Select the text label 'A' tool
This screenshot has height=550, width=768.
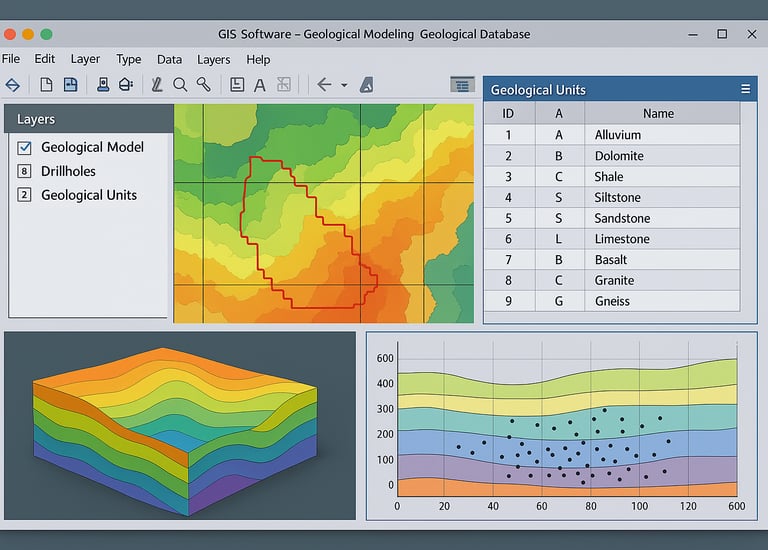tap(260, 85)
